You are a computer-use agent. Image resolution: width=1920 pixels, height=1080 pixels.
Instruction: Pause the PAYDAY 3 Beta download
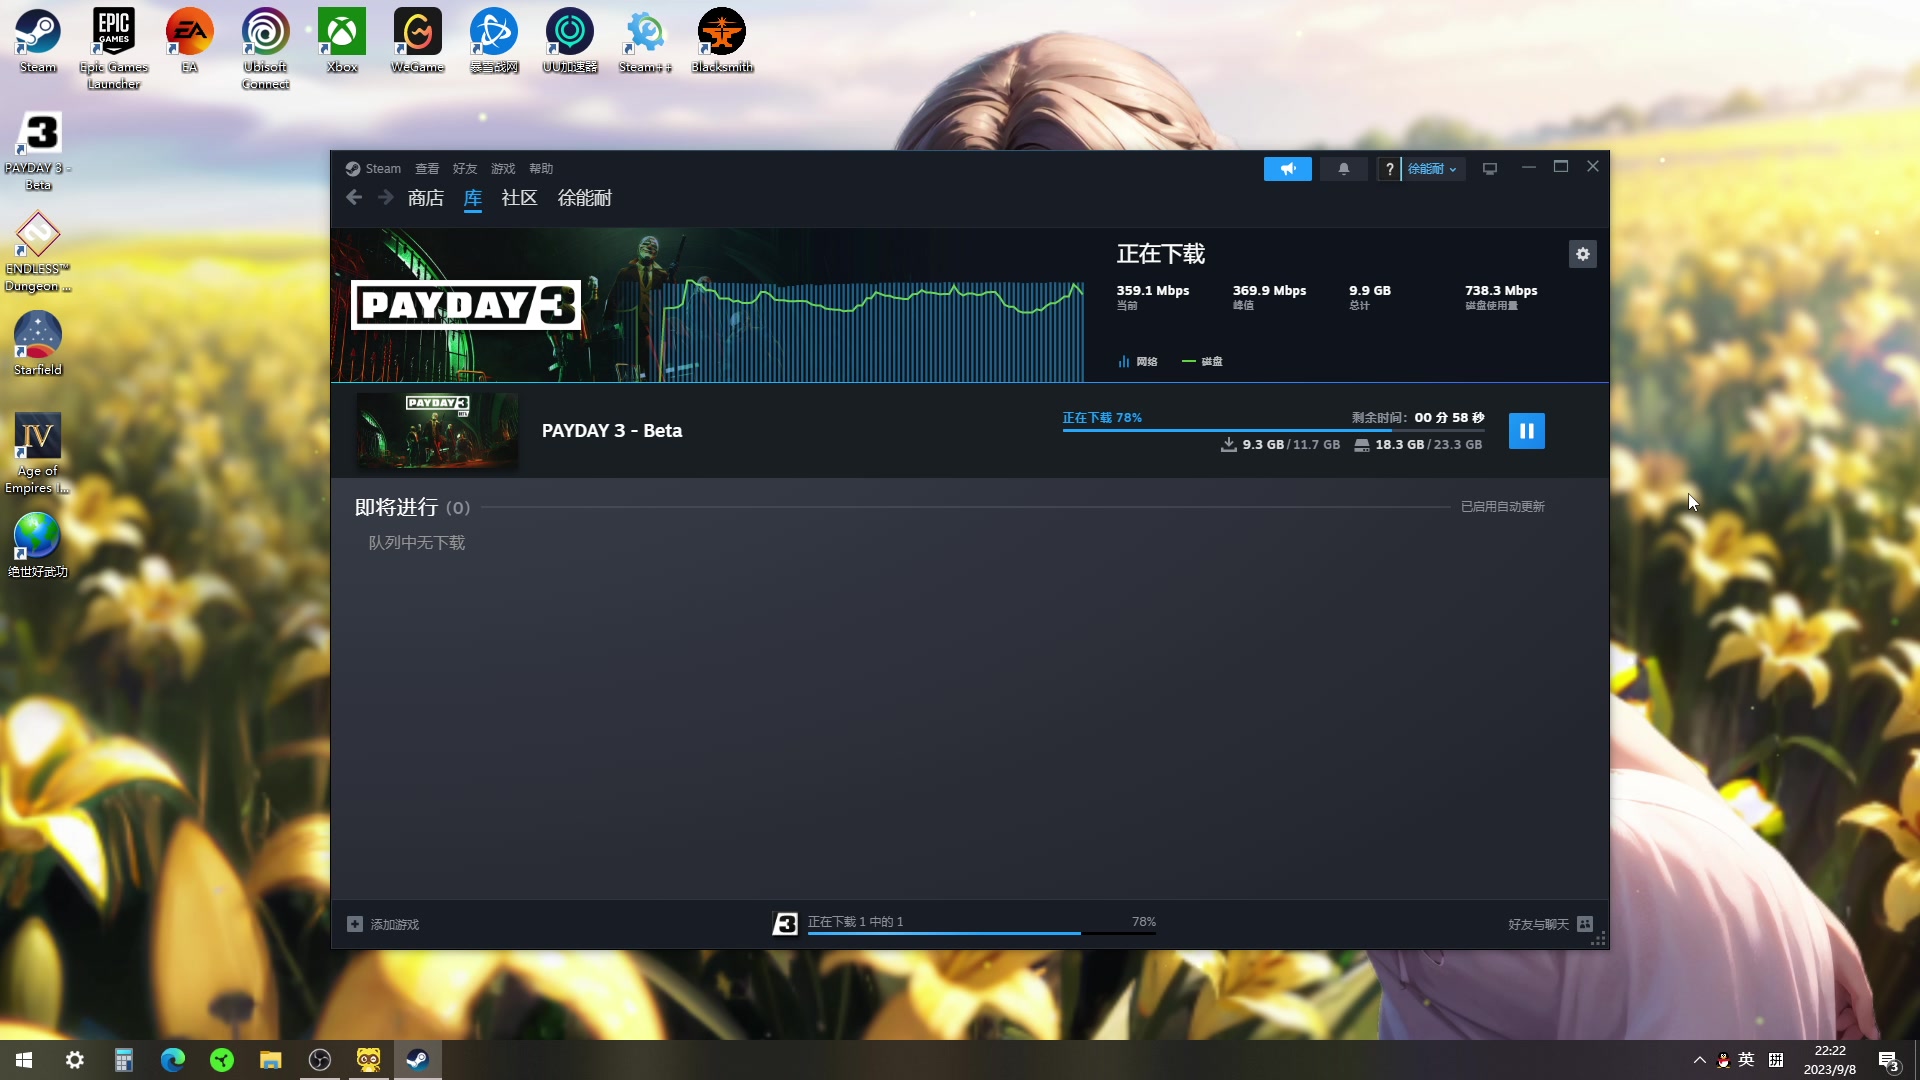(1526, 431)
